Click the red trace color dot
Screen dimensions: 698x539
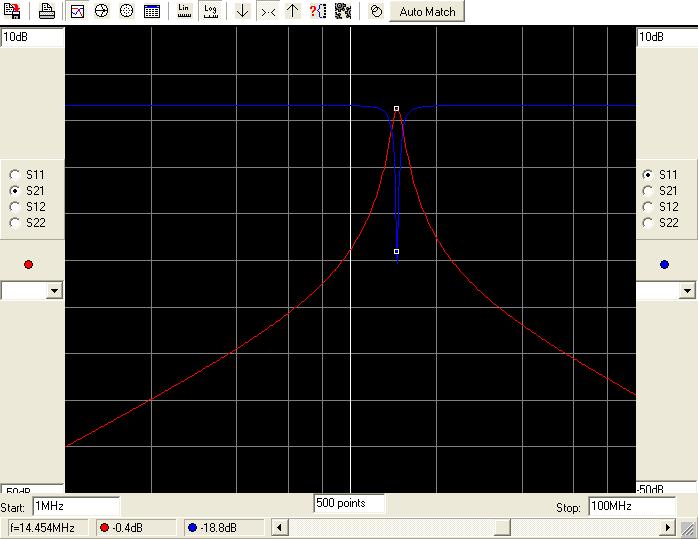coord(28,264)
